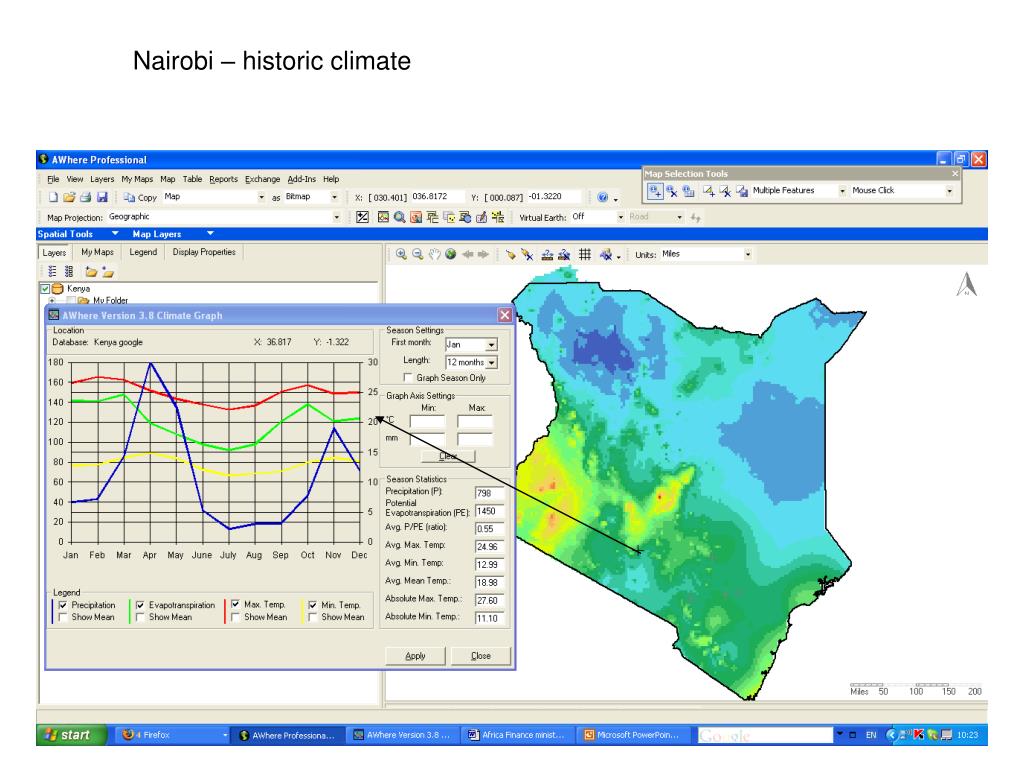Open the Map Projection dropdown
Screen dimensions: 1024x768
tap(336, 217)
